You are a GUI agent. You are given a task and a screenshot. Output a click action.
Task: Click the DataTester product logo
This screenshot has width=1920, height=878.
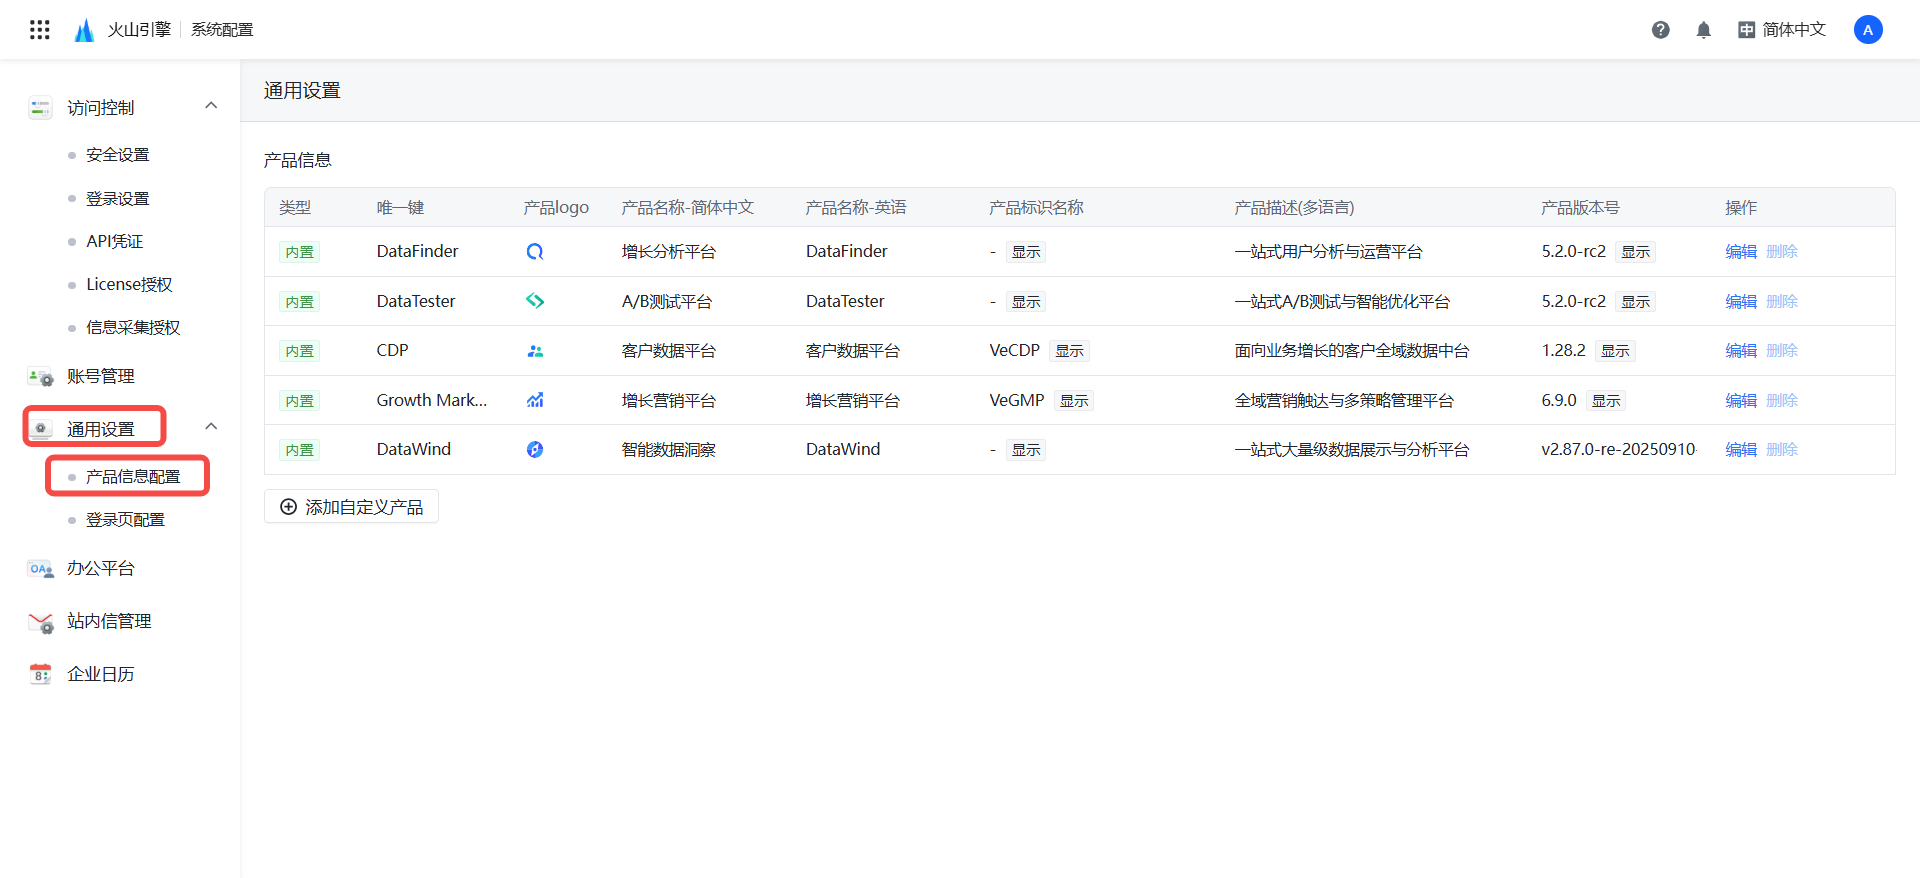tap(535, 301)
